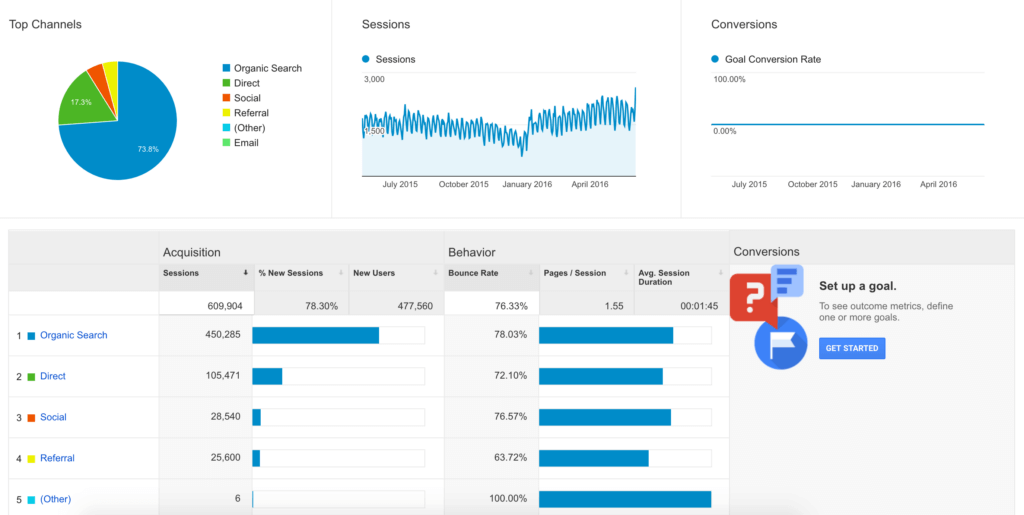Click the Conversions table section header

tap(766, 252)
